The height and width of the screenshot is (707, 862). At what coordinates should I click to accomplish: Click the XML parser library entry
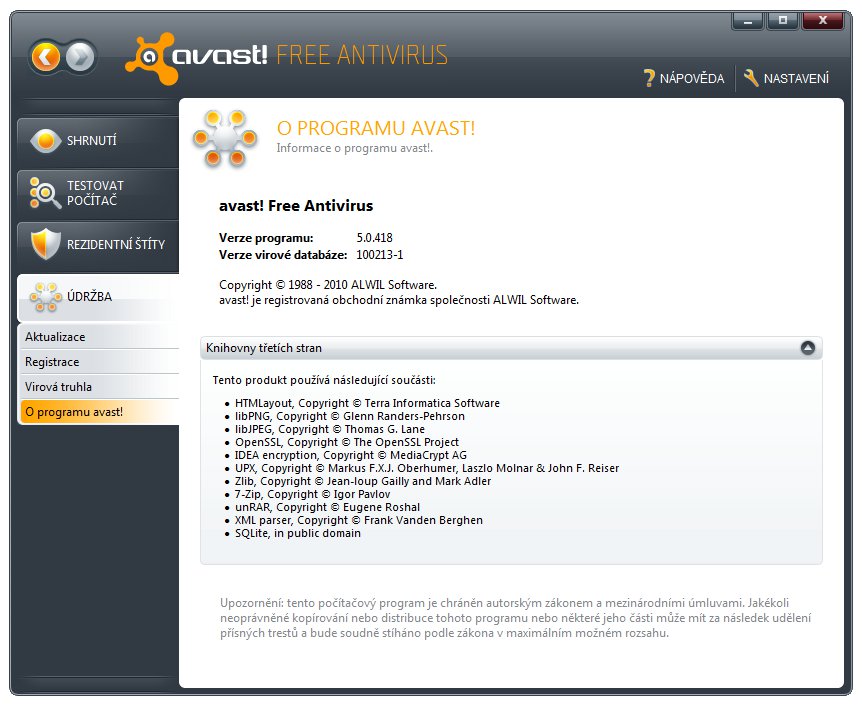(359, 520)
